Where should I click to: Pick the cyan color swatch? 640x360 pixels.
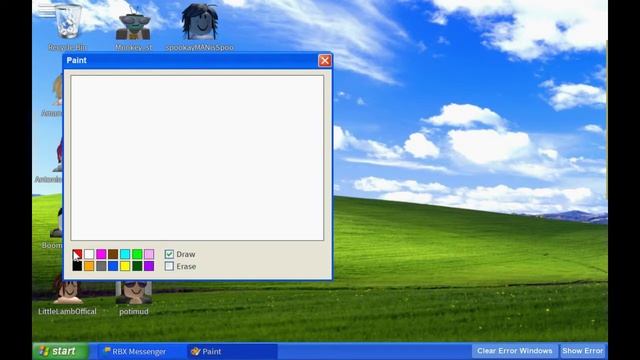(x=125, y=254)
